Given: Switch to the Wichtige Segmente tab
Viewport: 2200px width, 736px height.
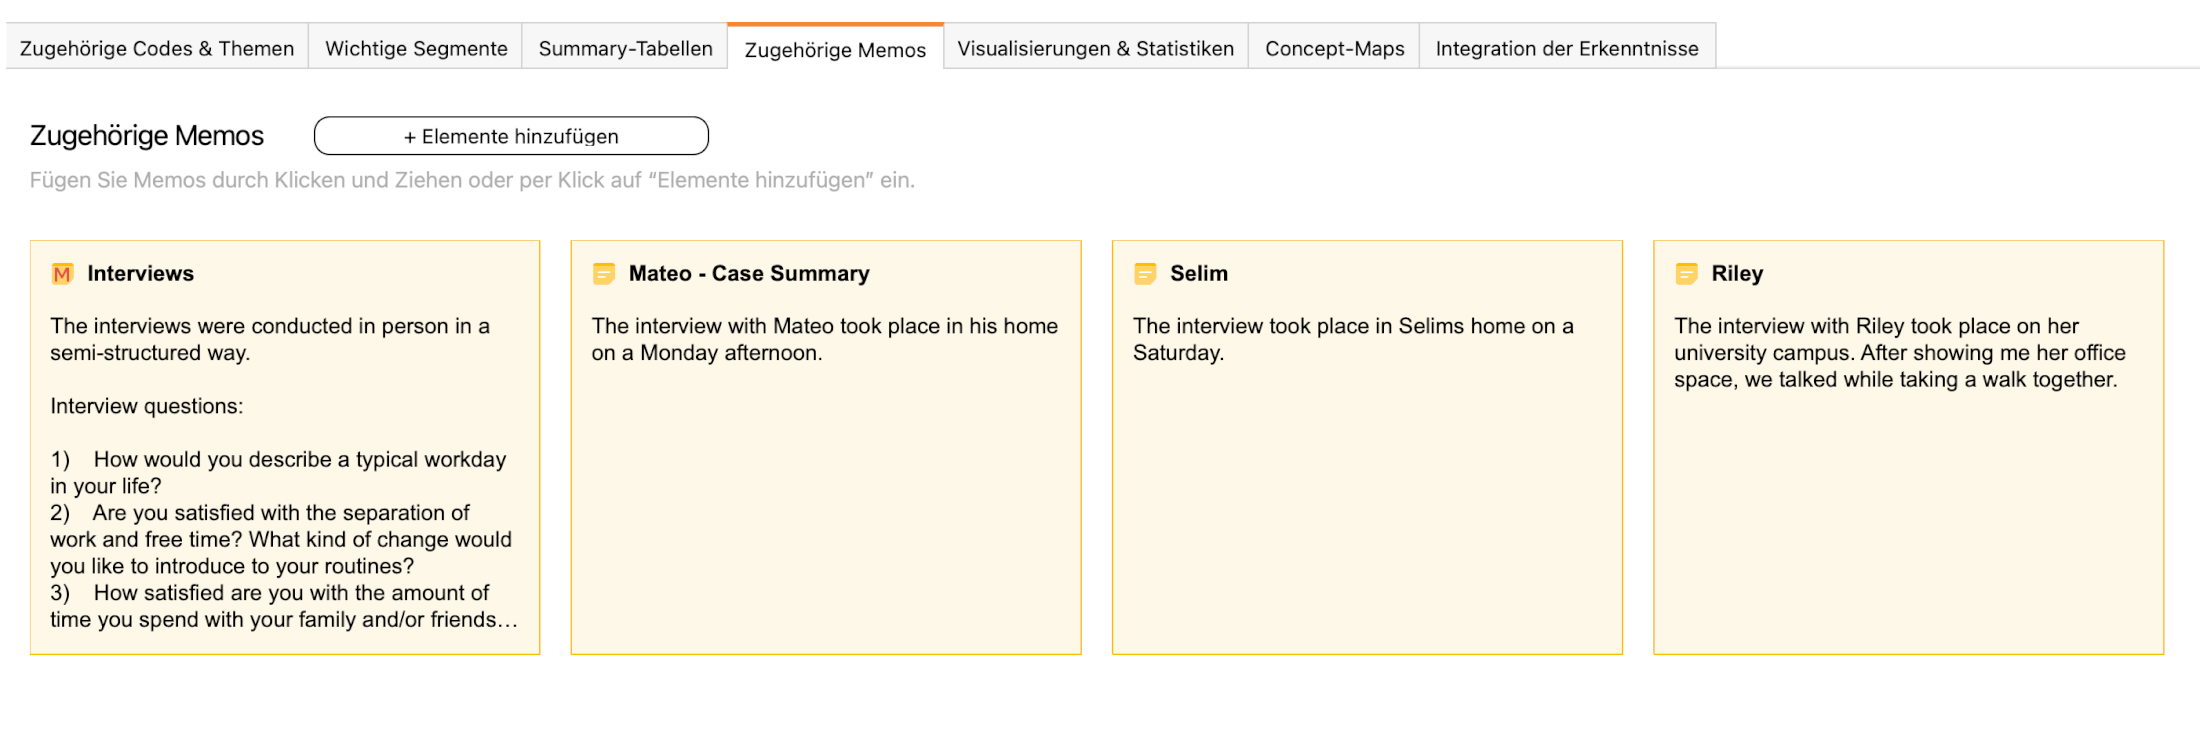Looking at the screenshot, I should (x=416, y=48).
